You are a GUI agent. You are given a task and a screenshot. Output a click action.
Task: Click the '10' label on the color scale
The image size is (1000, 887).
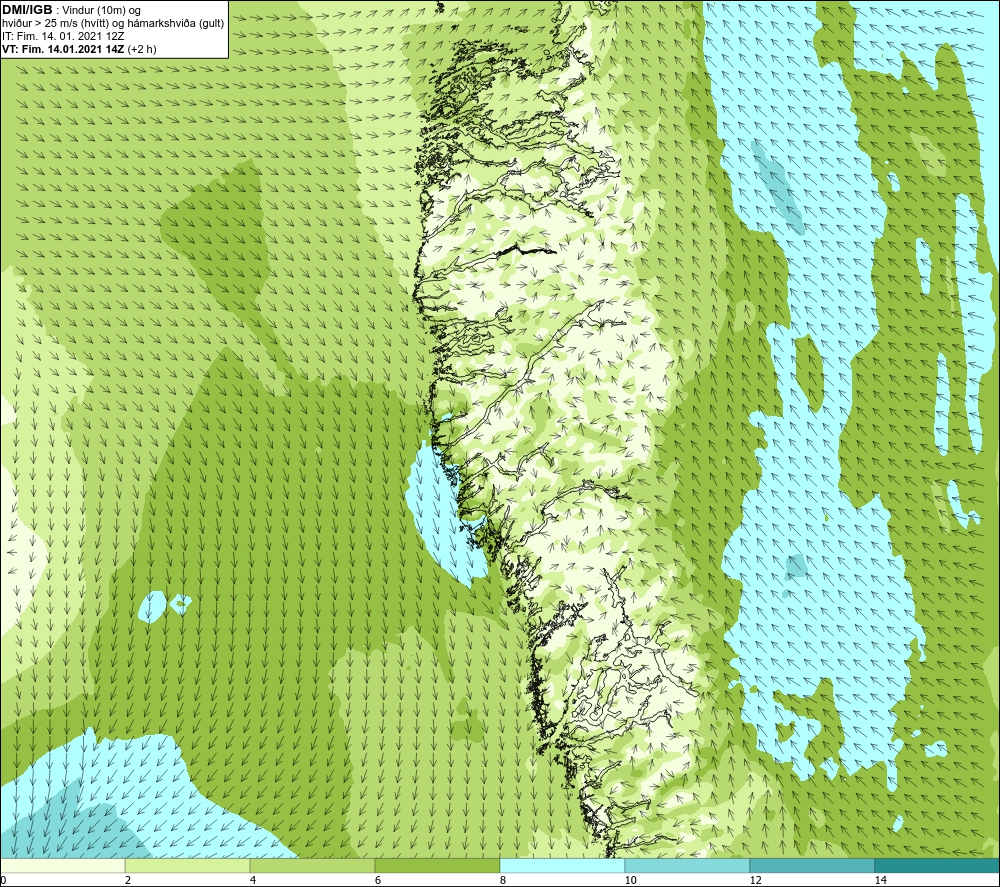(x=631, y=881)
